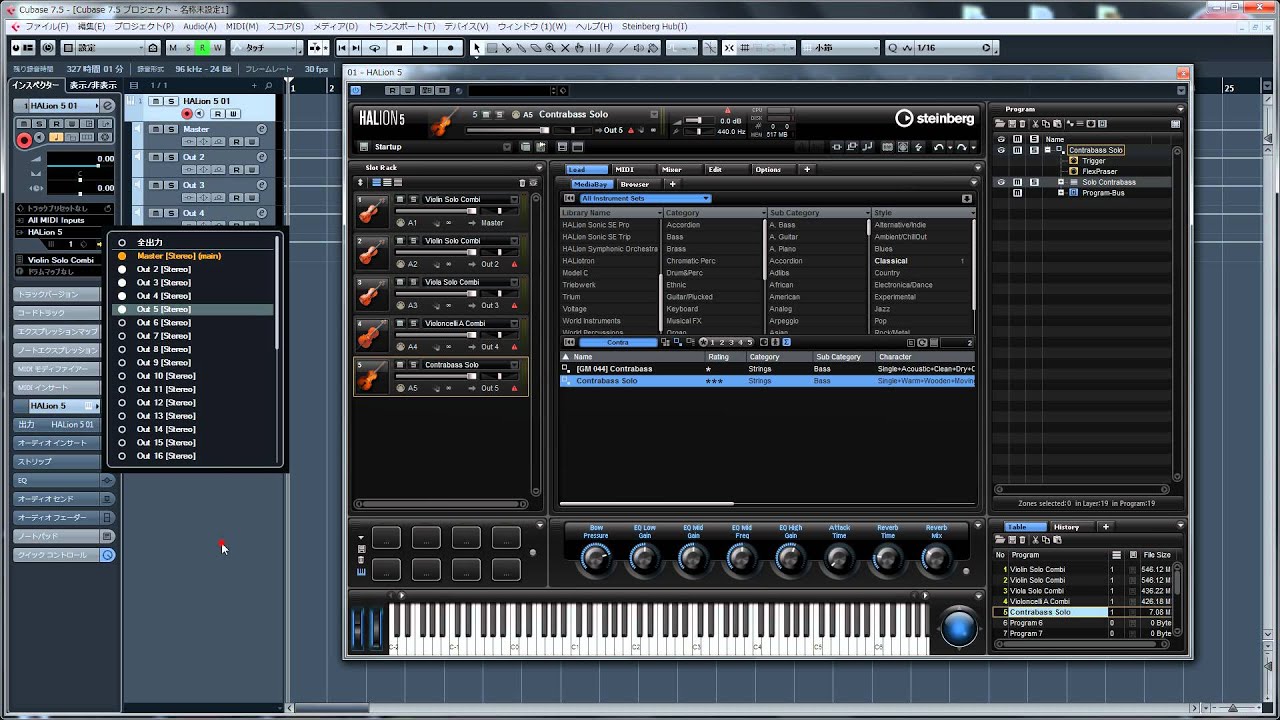The image size is (1280, 720).
Task: Click the trash icon in program table toolbar
Action: coord(1022,540)
